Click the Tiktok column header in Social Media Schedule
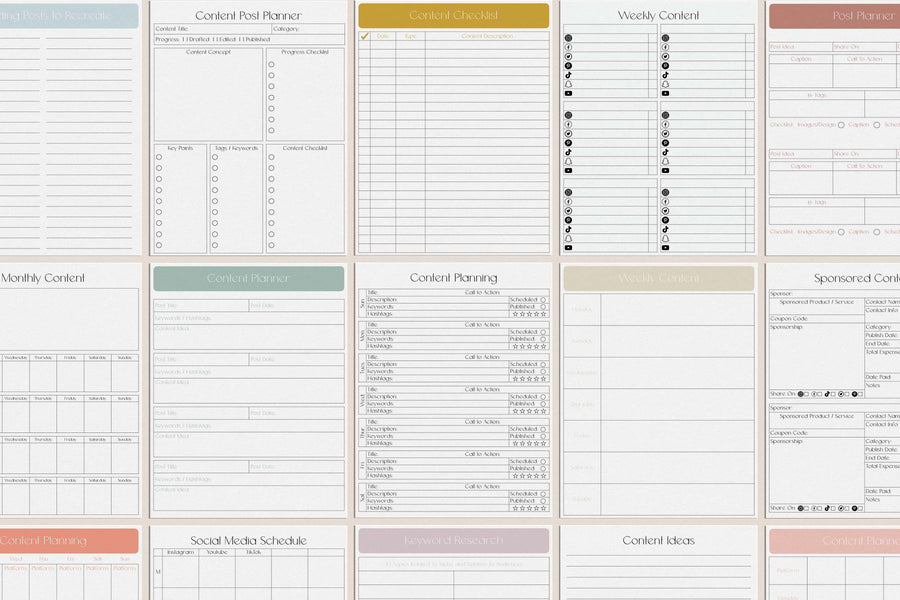Screen dimensions: 900x600 pyautogui.click(x=254, y=552)
